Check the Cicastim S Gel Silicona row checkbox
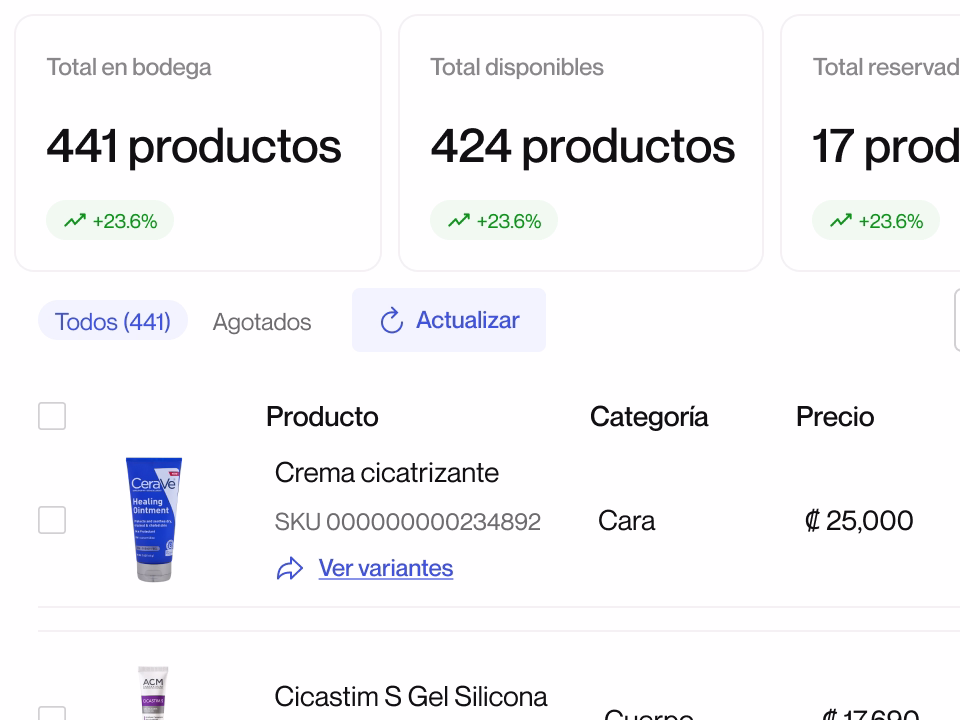The image size is (960, 720). click(x=52, y=713)
